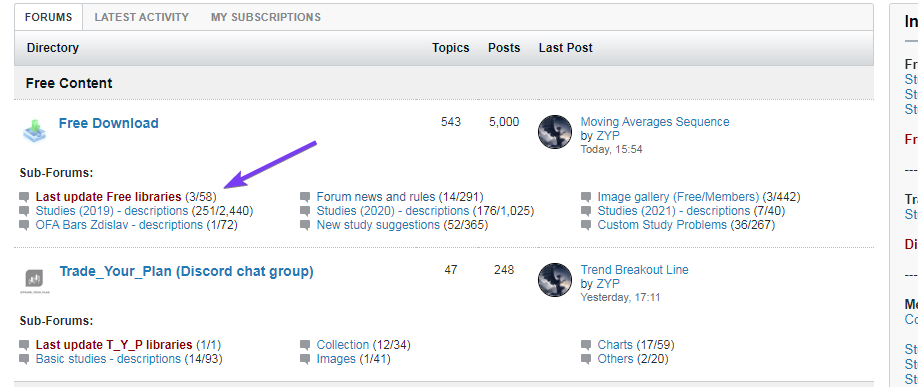Click speech bubble icon beside Studies (2019) - descriptions
The image size is (918, 387).
click(24, 211)
